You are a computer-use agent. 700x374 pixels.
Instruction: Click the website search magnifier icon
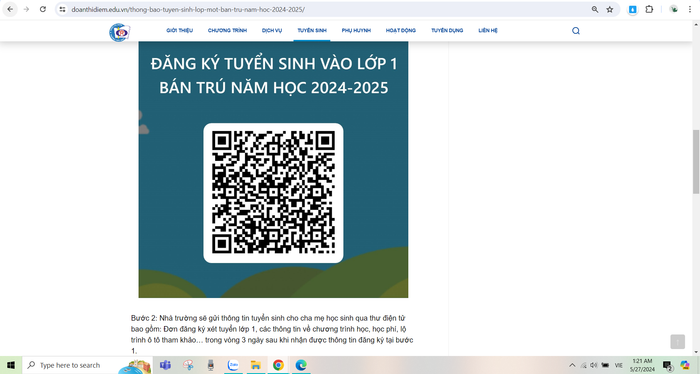[576, 31]
